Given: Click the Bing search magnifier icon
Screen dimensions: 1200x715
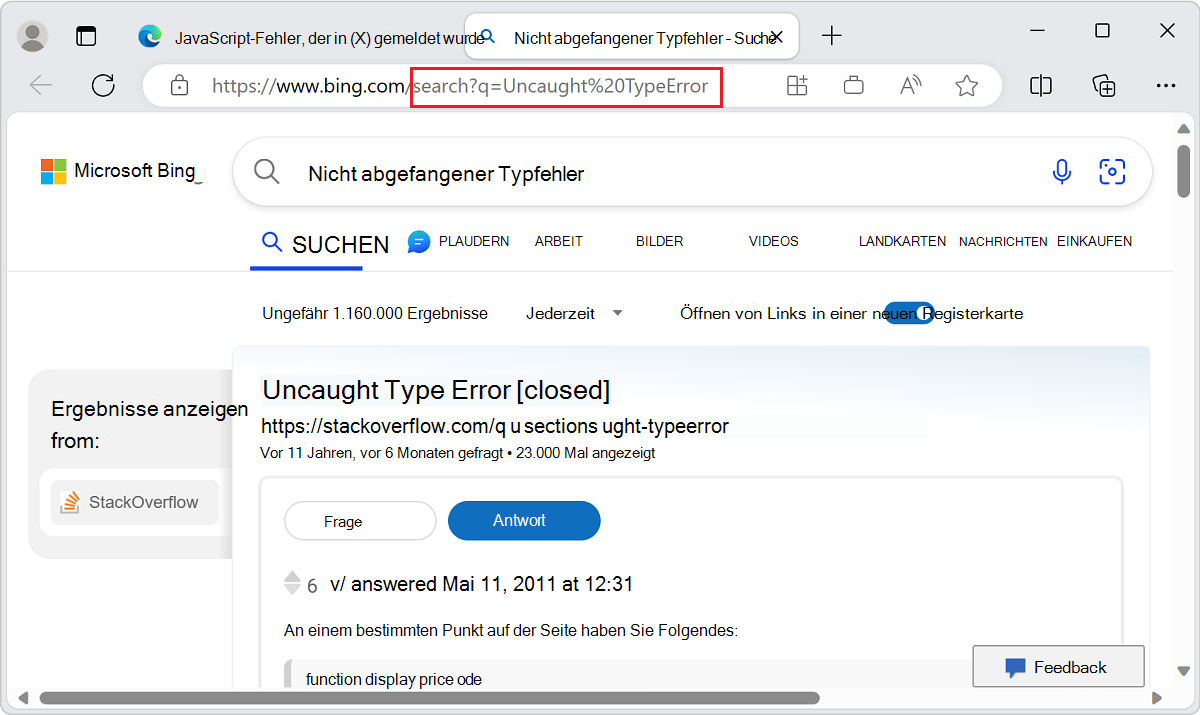Looking at the screenshot, I should [266, 171].
